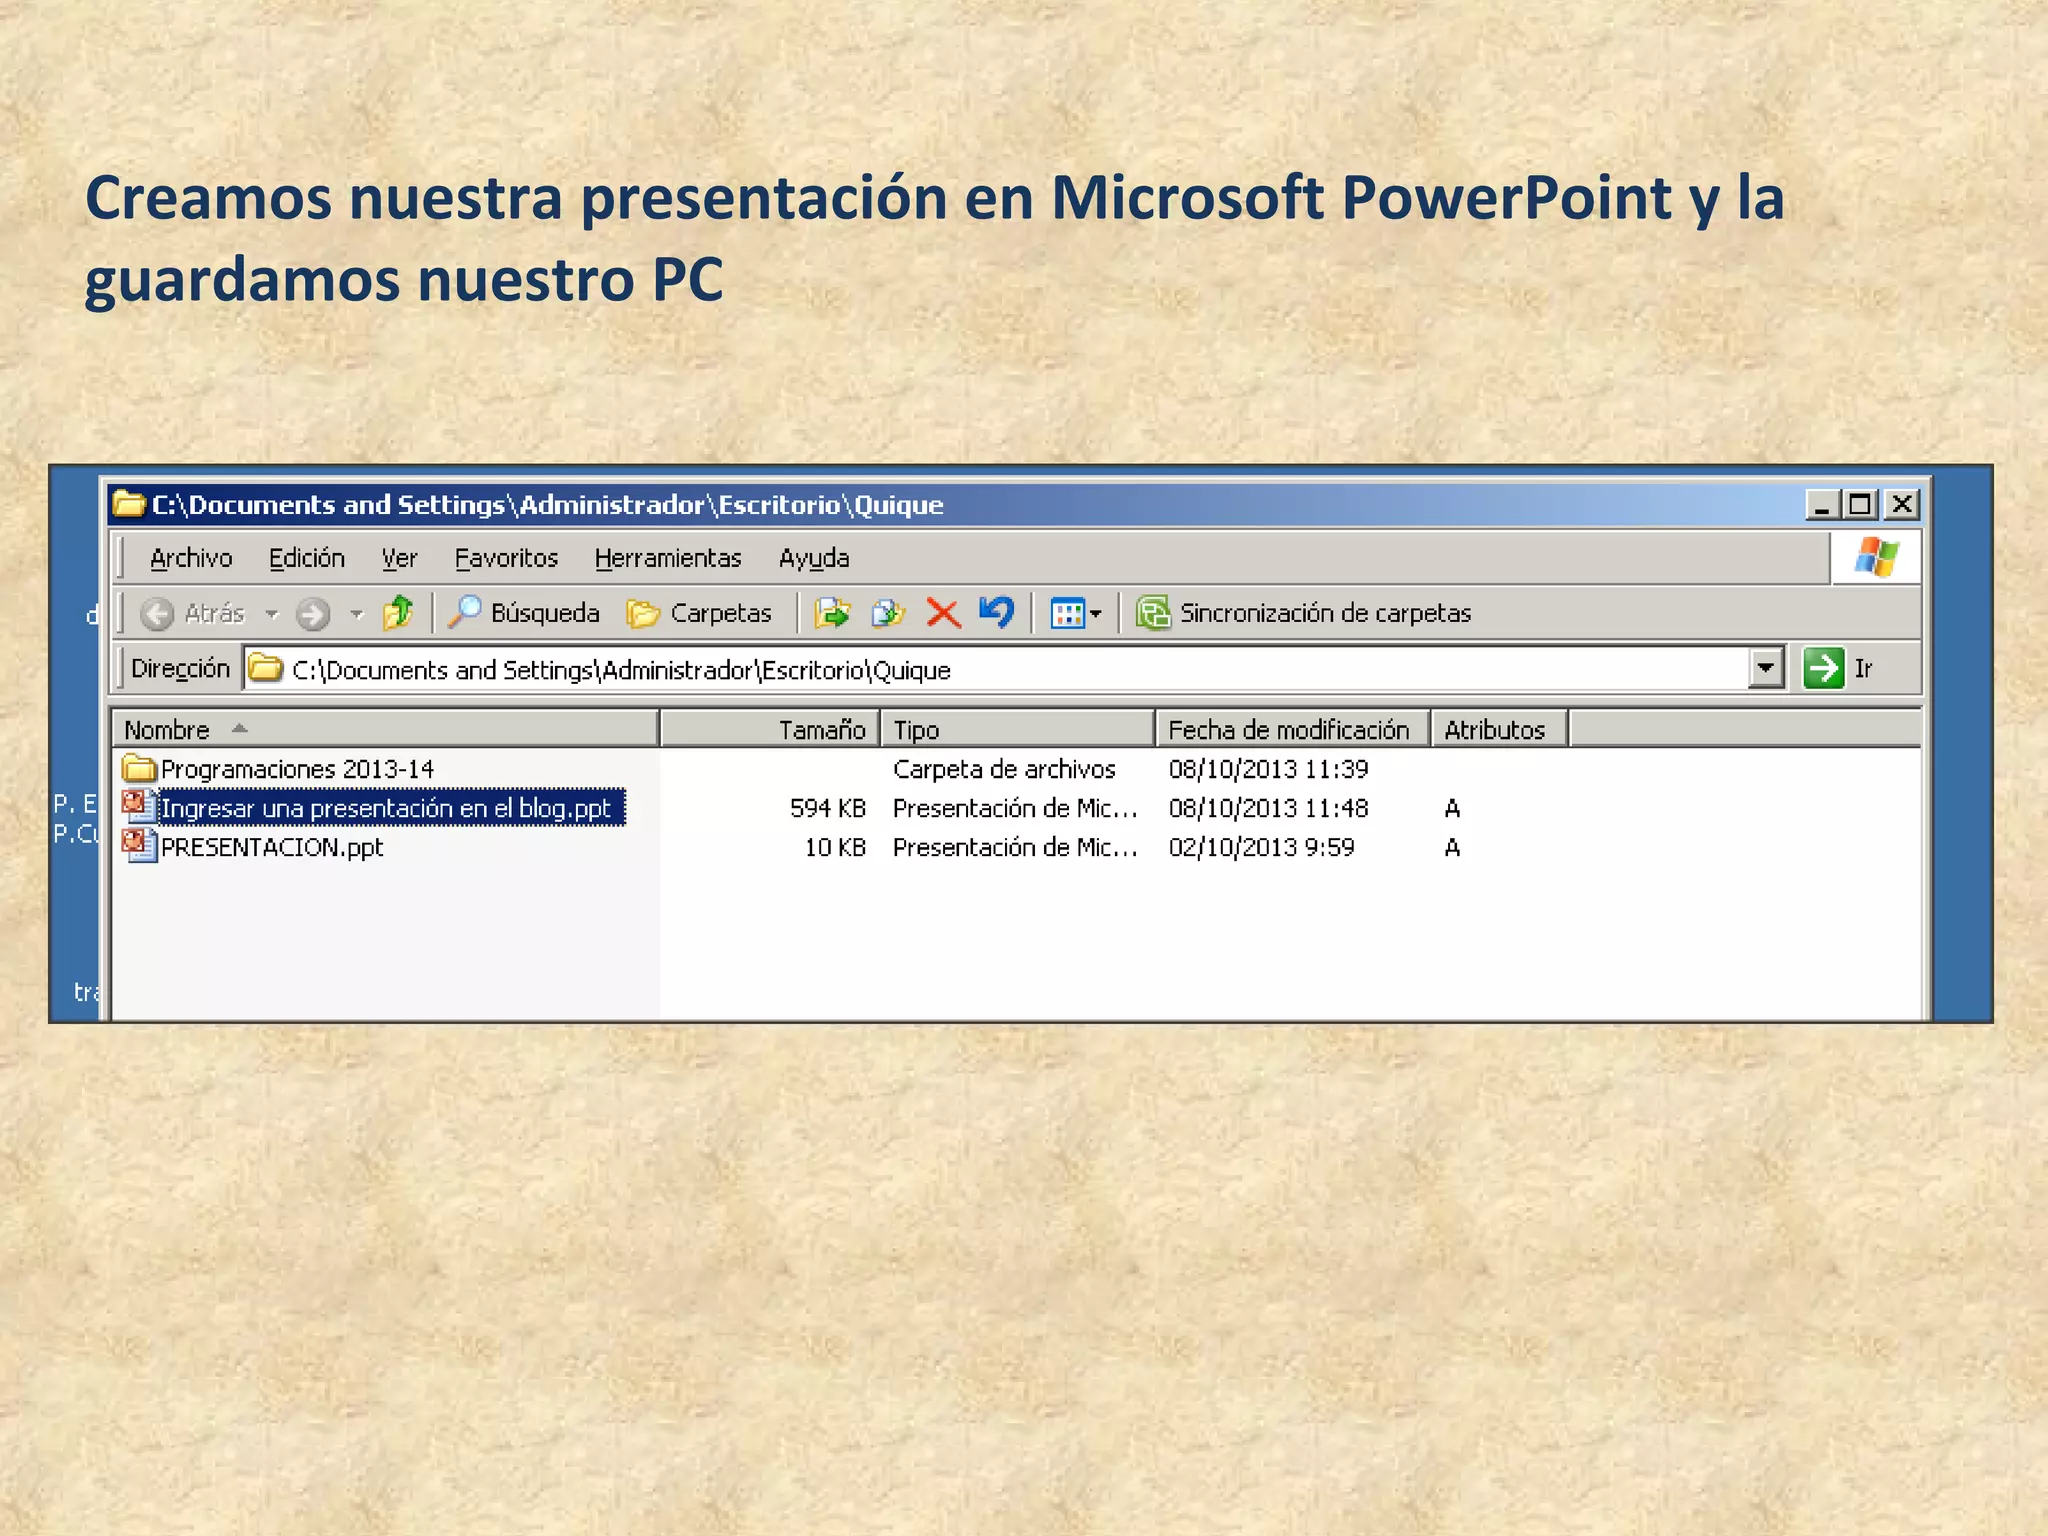2048x1536 pixels.
Task: Sort by Fecha de modificación header
Action: click(1290, 729)
